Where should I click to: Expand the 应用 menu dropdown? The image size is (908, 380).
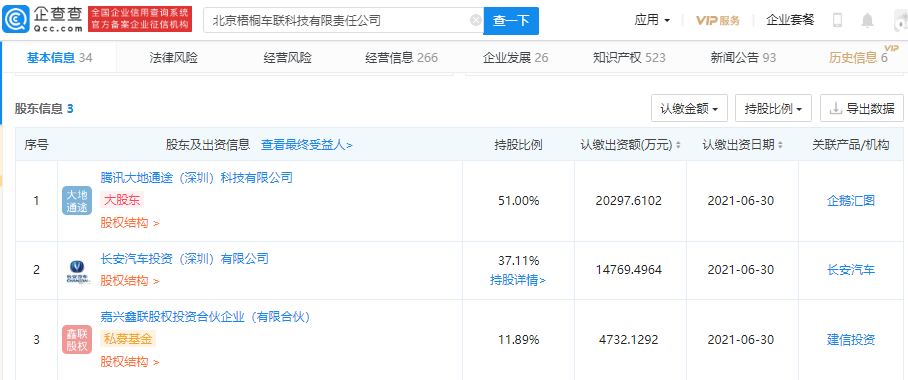click(652, 20)
